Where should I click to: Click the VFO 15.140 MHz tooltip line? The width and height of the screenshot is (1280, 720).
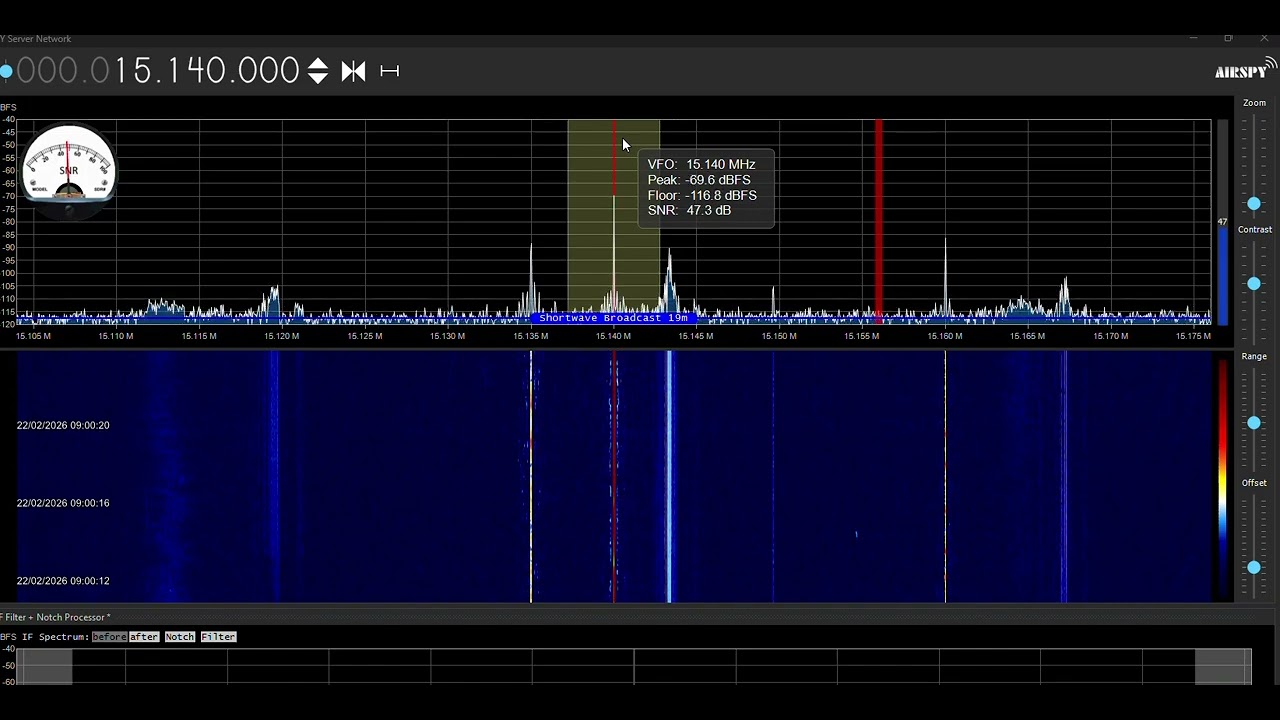tap(701, 164)
